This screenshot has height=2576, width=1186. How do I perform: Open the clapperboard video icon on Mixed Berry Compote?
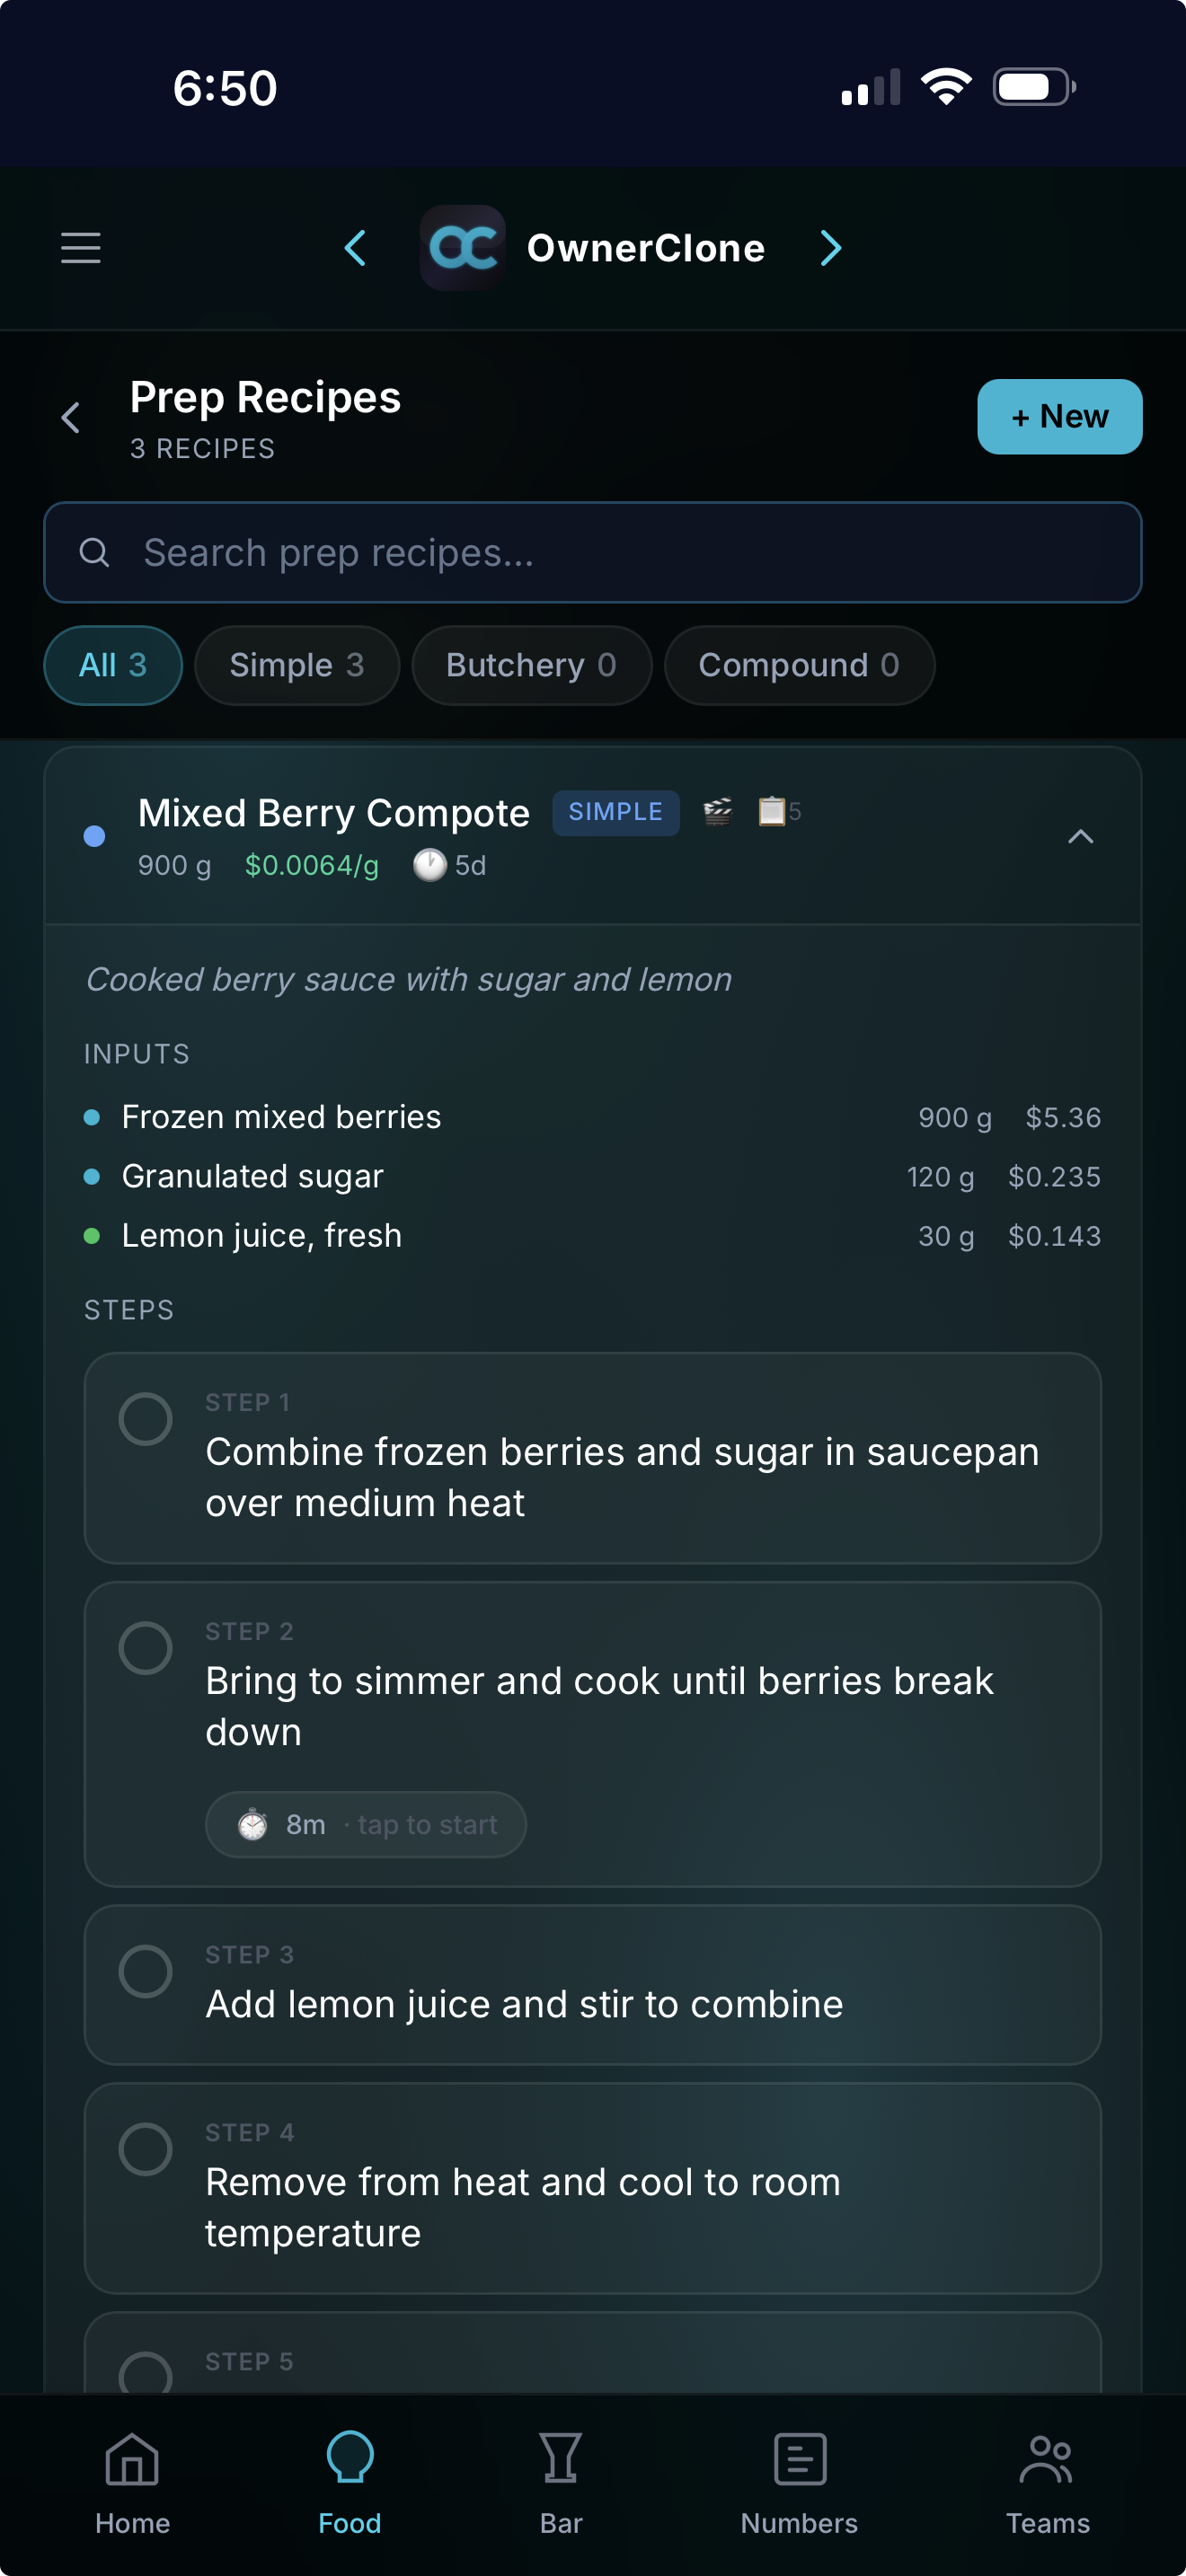[717, 811]
